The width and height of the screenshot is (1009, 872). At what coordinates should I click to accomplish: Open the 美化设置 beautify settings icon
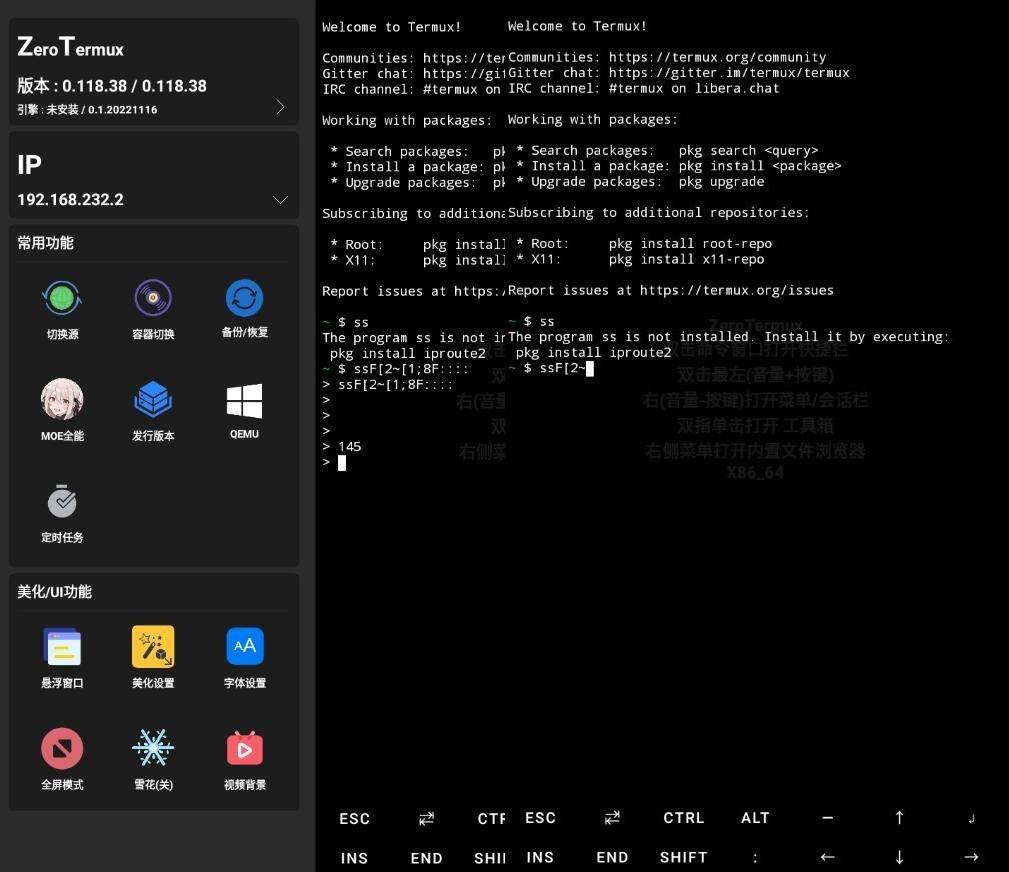coord(153,647)
